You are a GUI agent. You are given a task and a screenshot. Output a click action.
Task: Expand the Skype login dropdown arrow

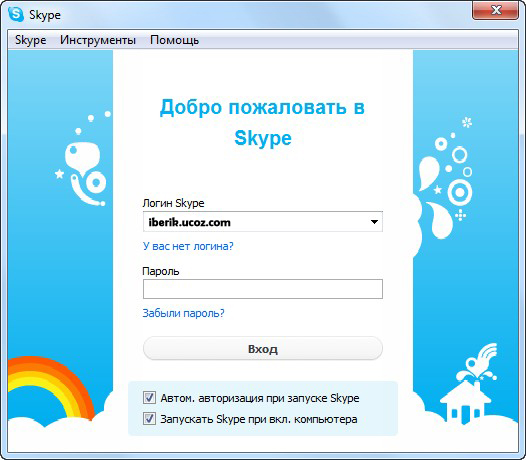point(374,222)
